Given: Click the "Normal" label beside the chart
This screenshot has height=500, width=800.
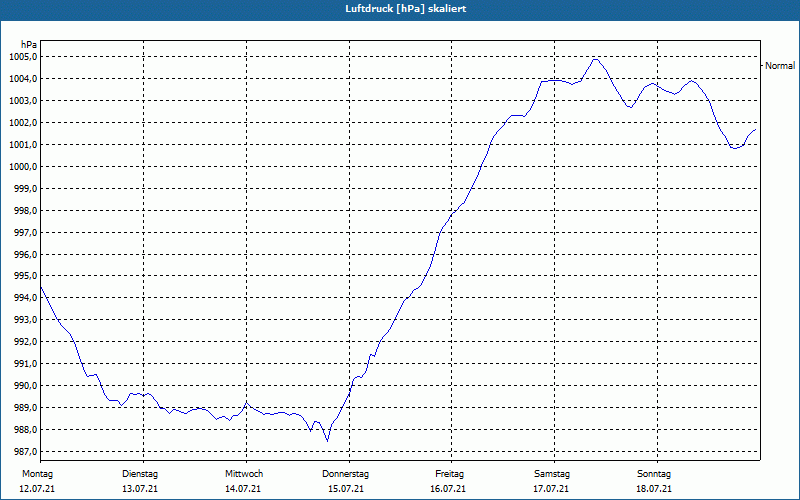Looking at the screenshot, I should point(780,65).
